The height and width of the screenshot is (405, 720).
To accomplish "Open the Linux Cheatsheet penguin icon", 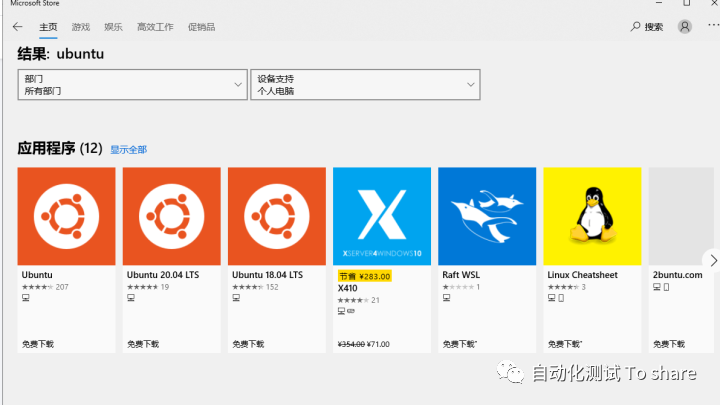I will [x=592, y=216].
